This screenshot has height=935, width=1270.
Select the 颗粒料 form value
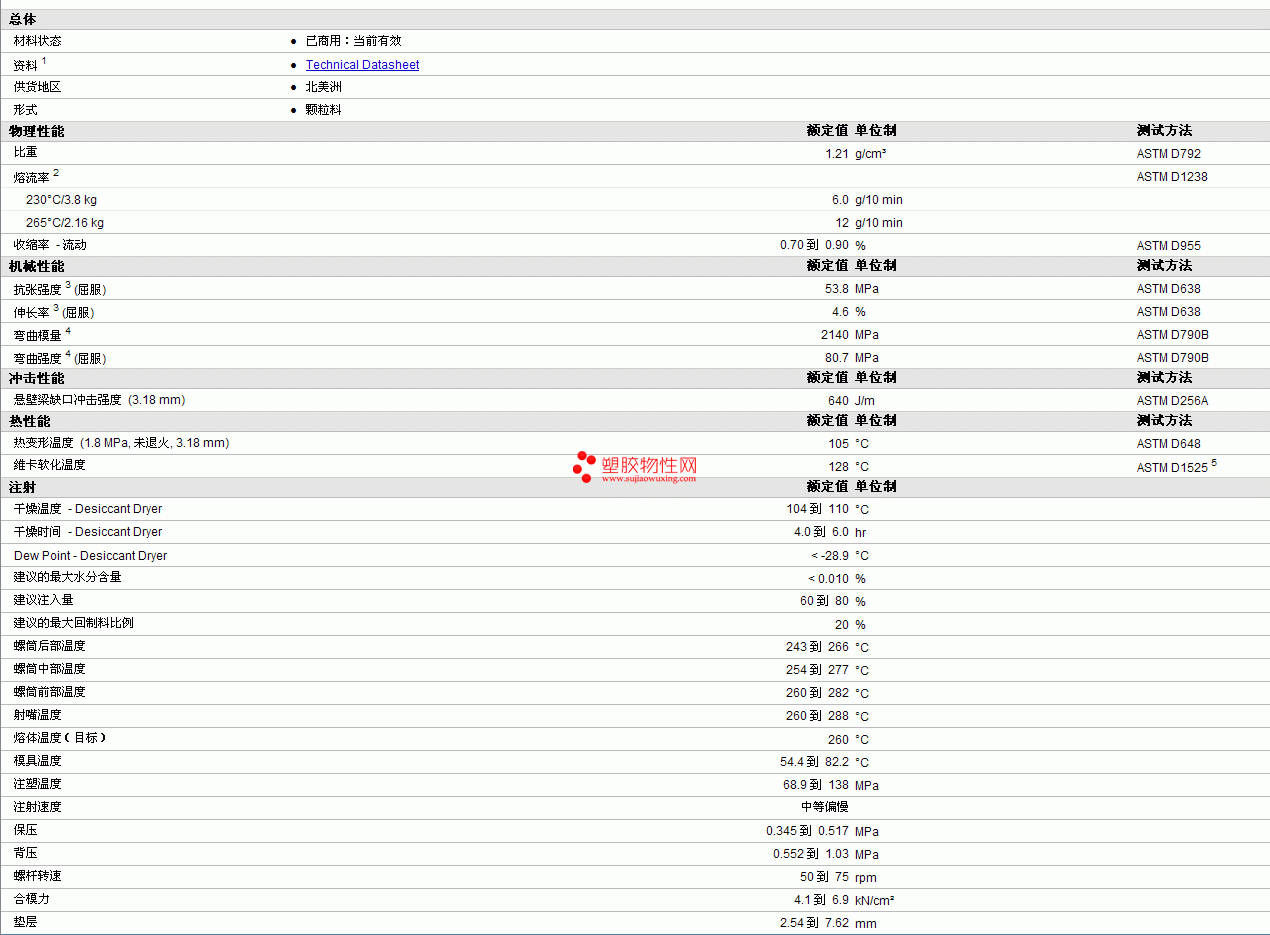(324, 110)
